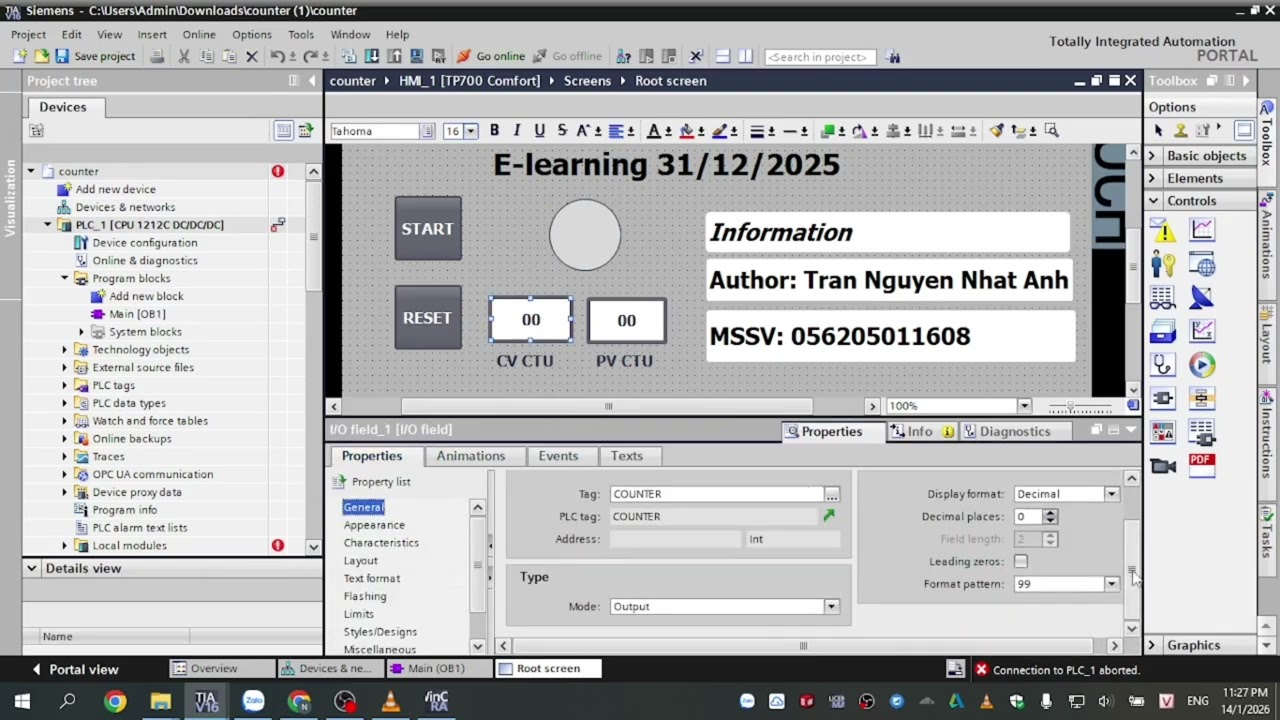Insert the Trend view control

tap(1202, 231)
